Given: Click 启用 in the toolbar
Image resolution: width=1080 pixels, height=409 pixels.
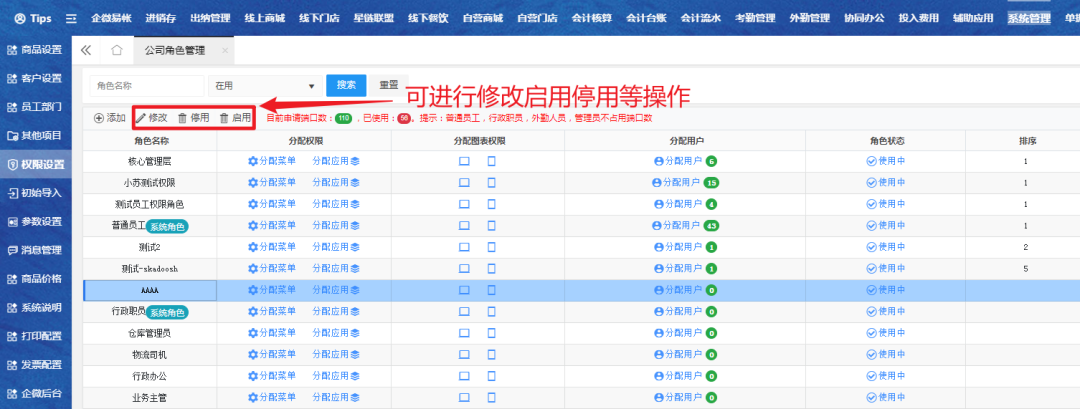Looking at the screenshot, I should point(235,118).
